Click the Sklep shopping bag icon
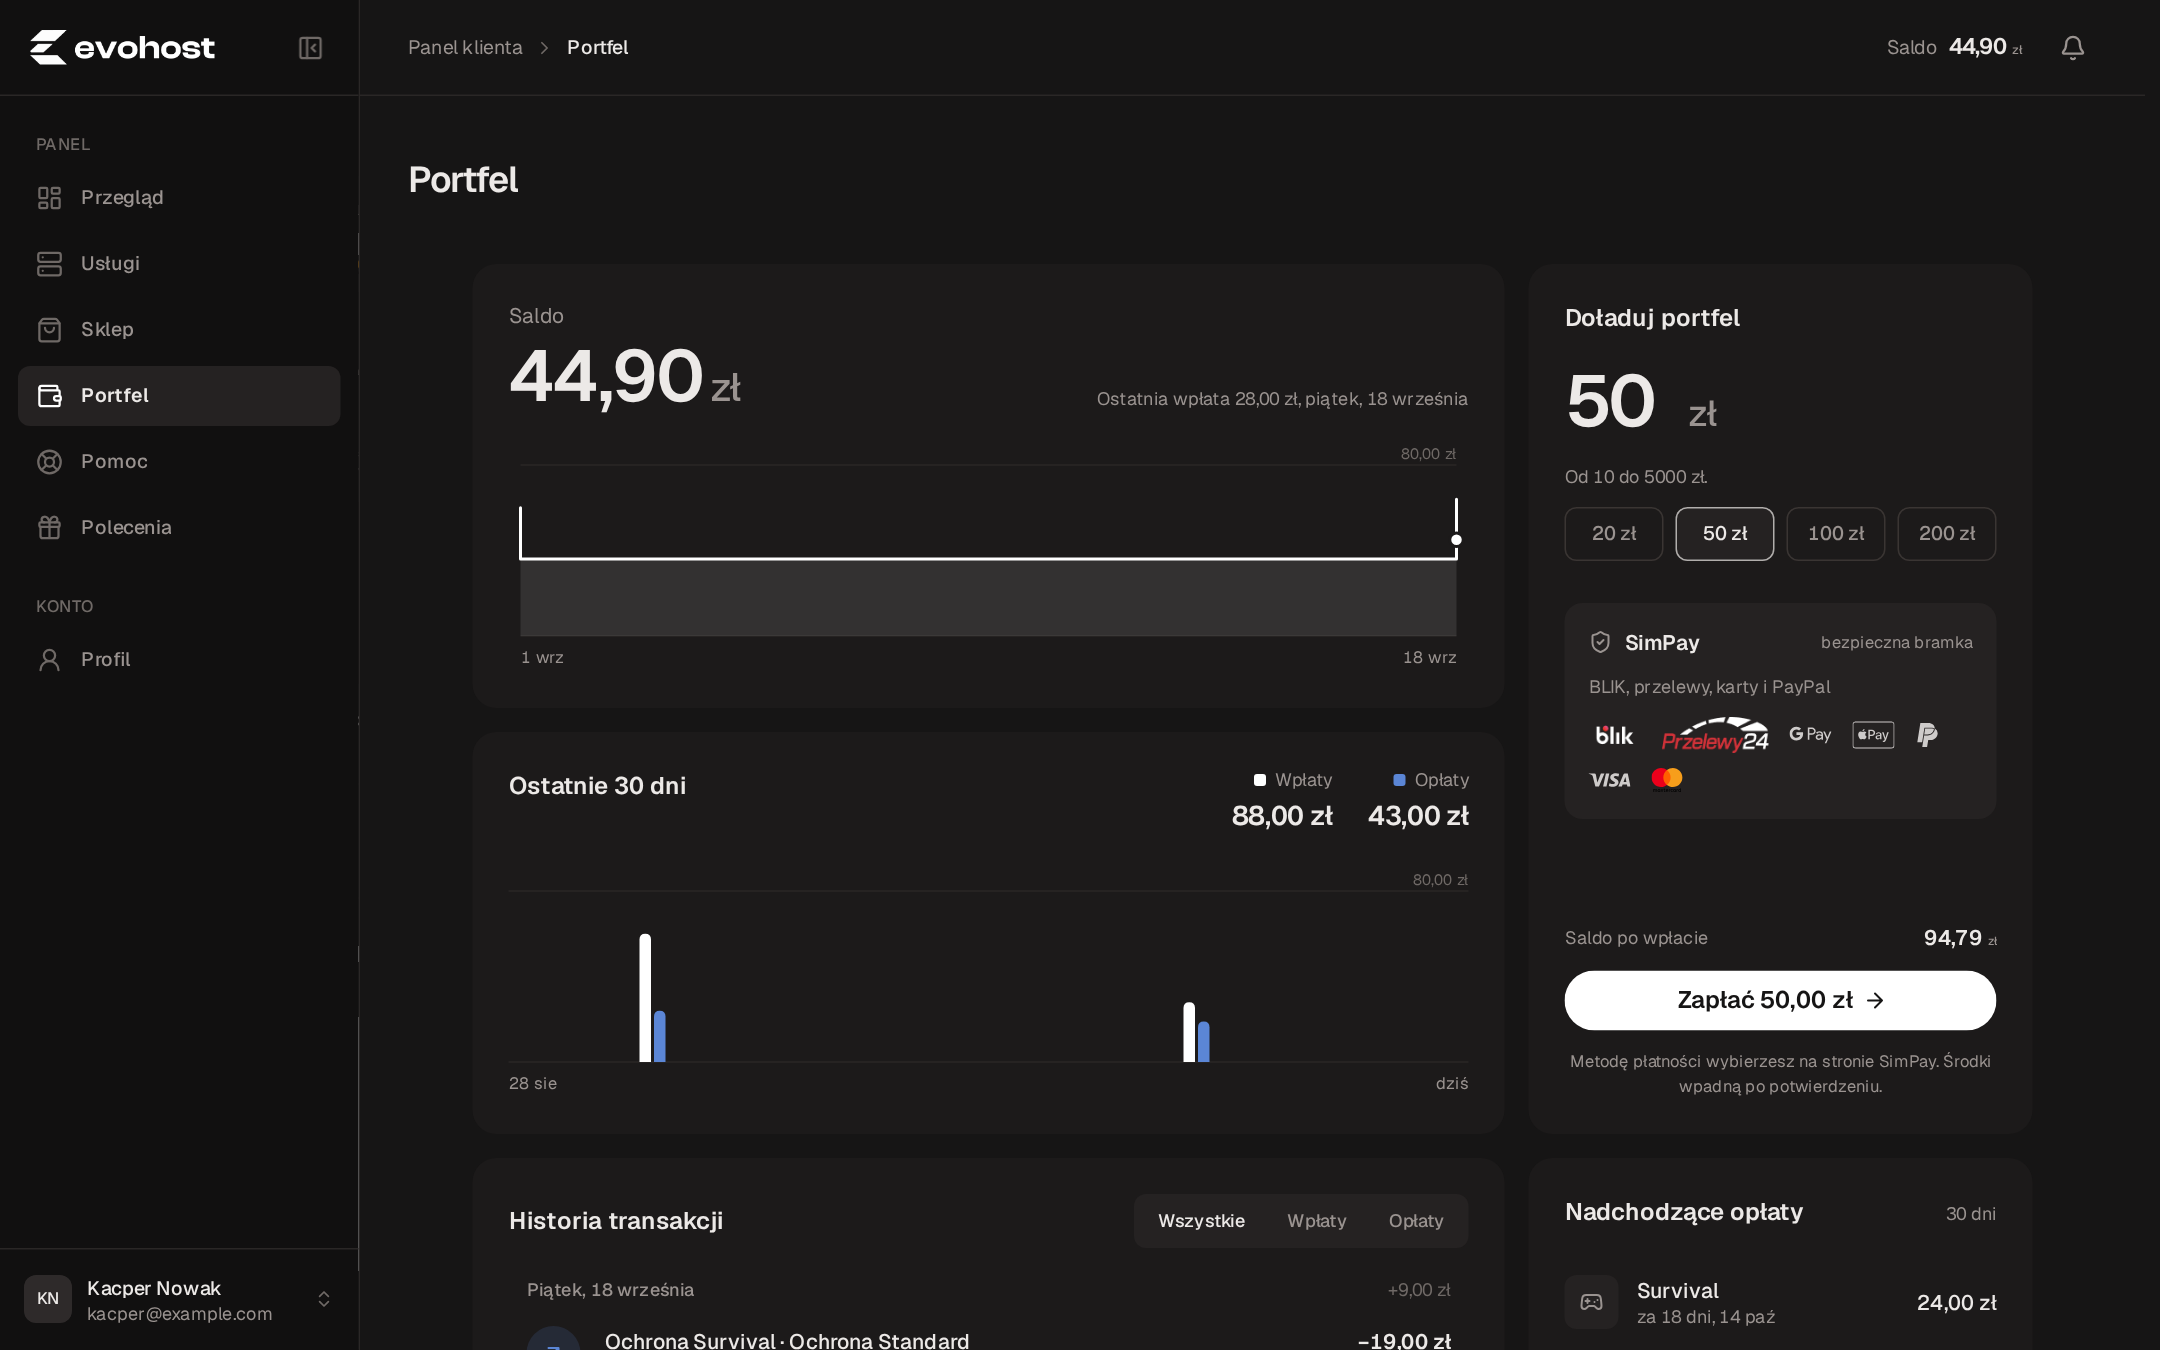 pos(49,330)
